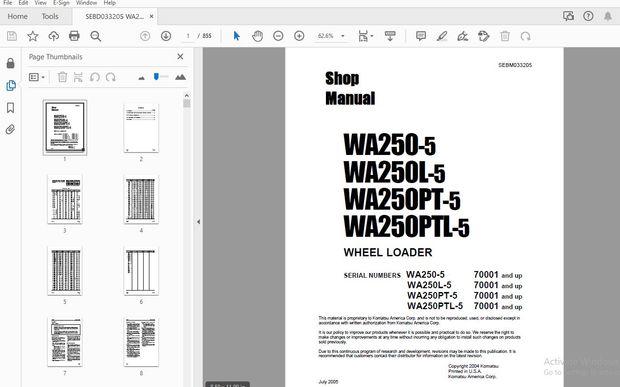Click the scrolling mode keyboard icon
Screen dimensions: 620x387
pyautogui.click(x=390, y=36)
